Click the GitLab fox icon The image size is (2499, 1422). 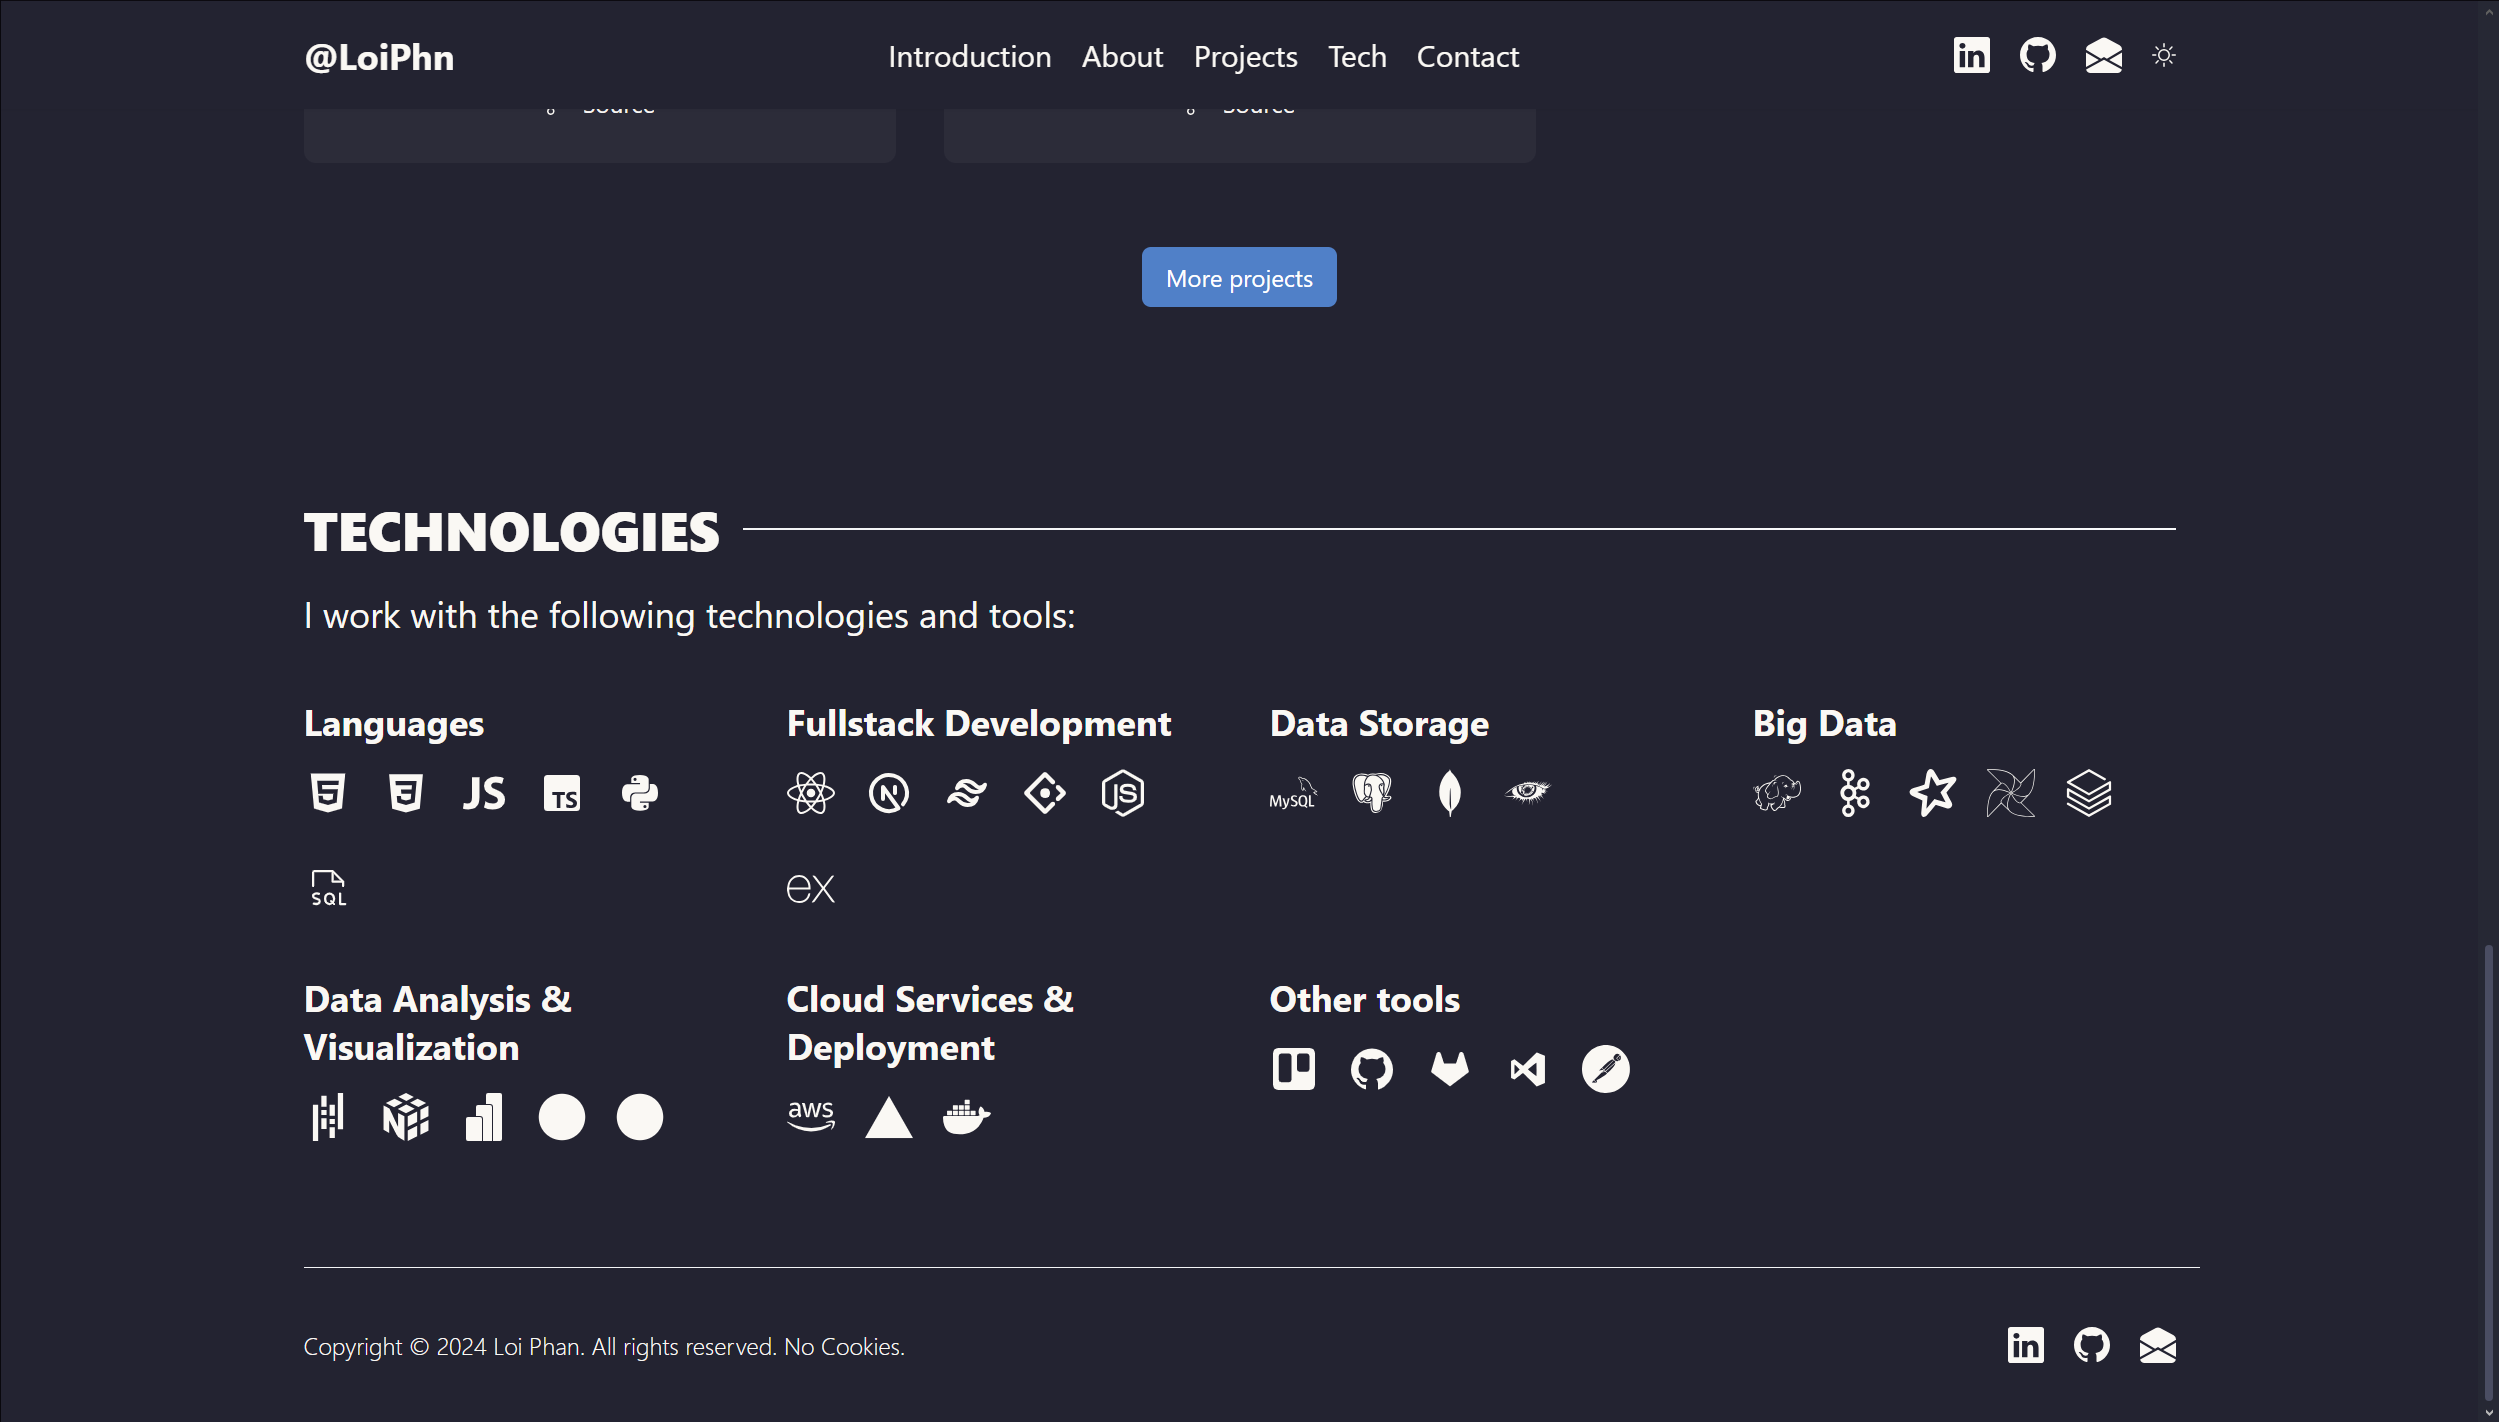[x=1449, y=1069]
